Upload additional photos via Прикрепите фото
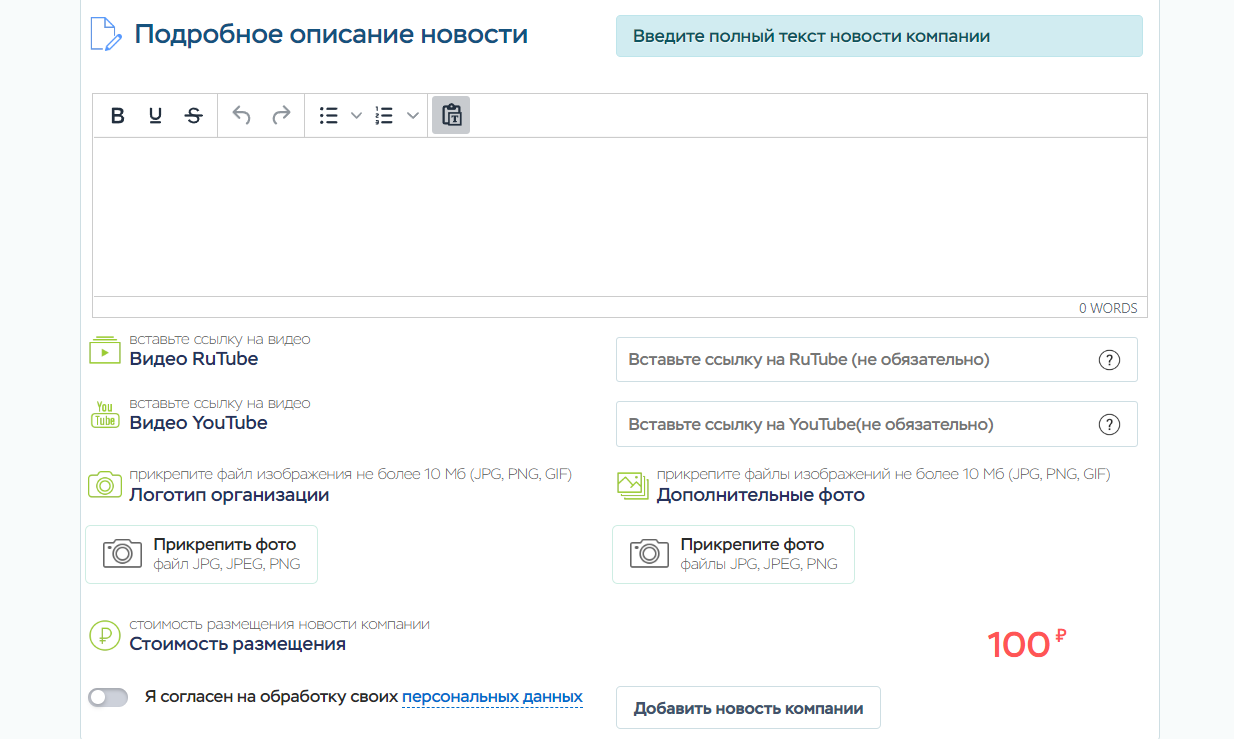 click(733, 554)
